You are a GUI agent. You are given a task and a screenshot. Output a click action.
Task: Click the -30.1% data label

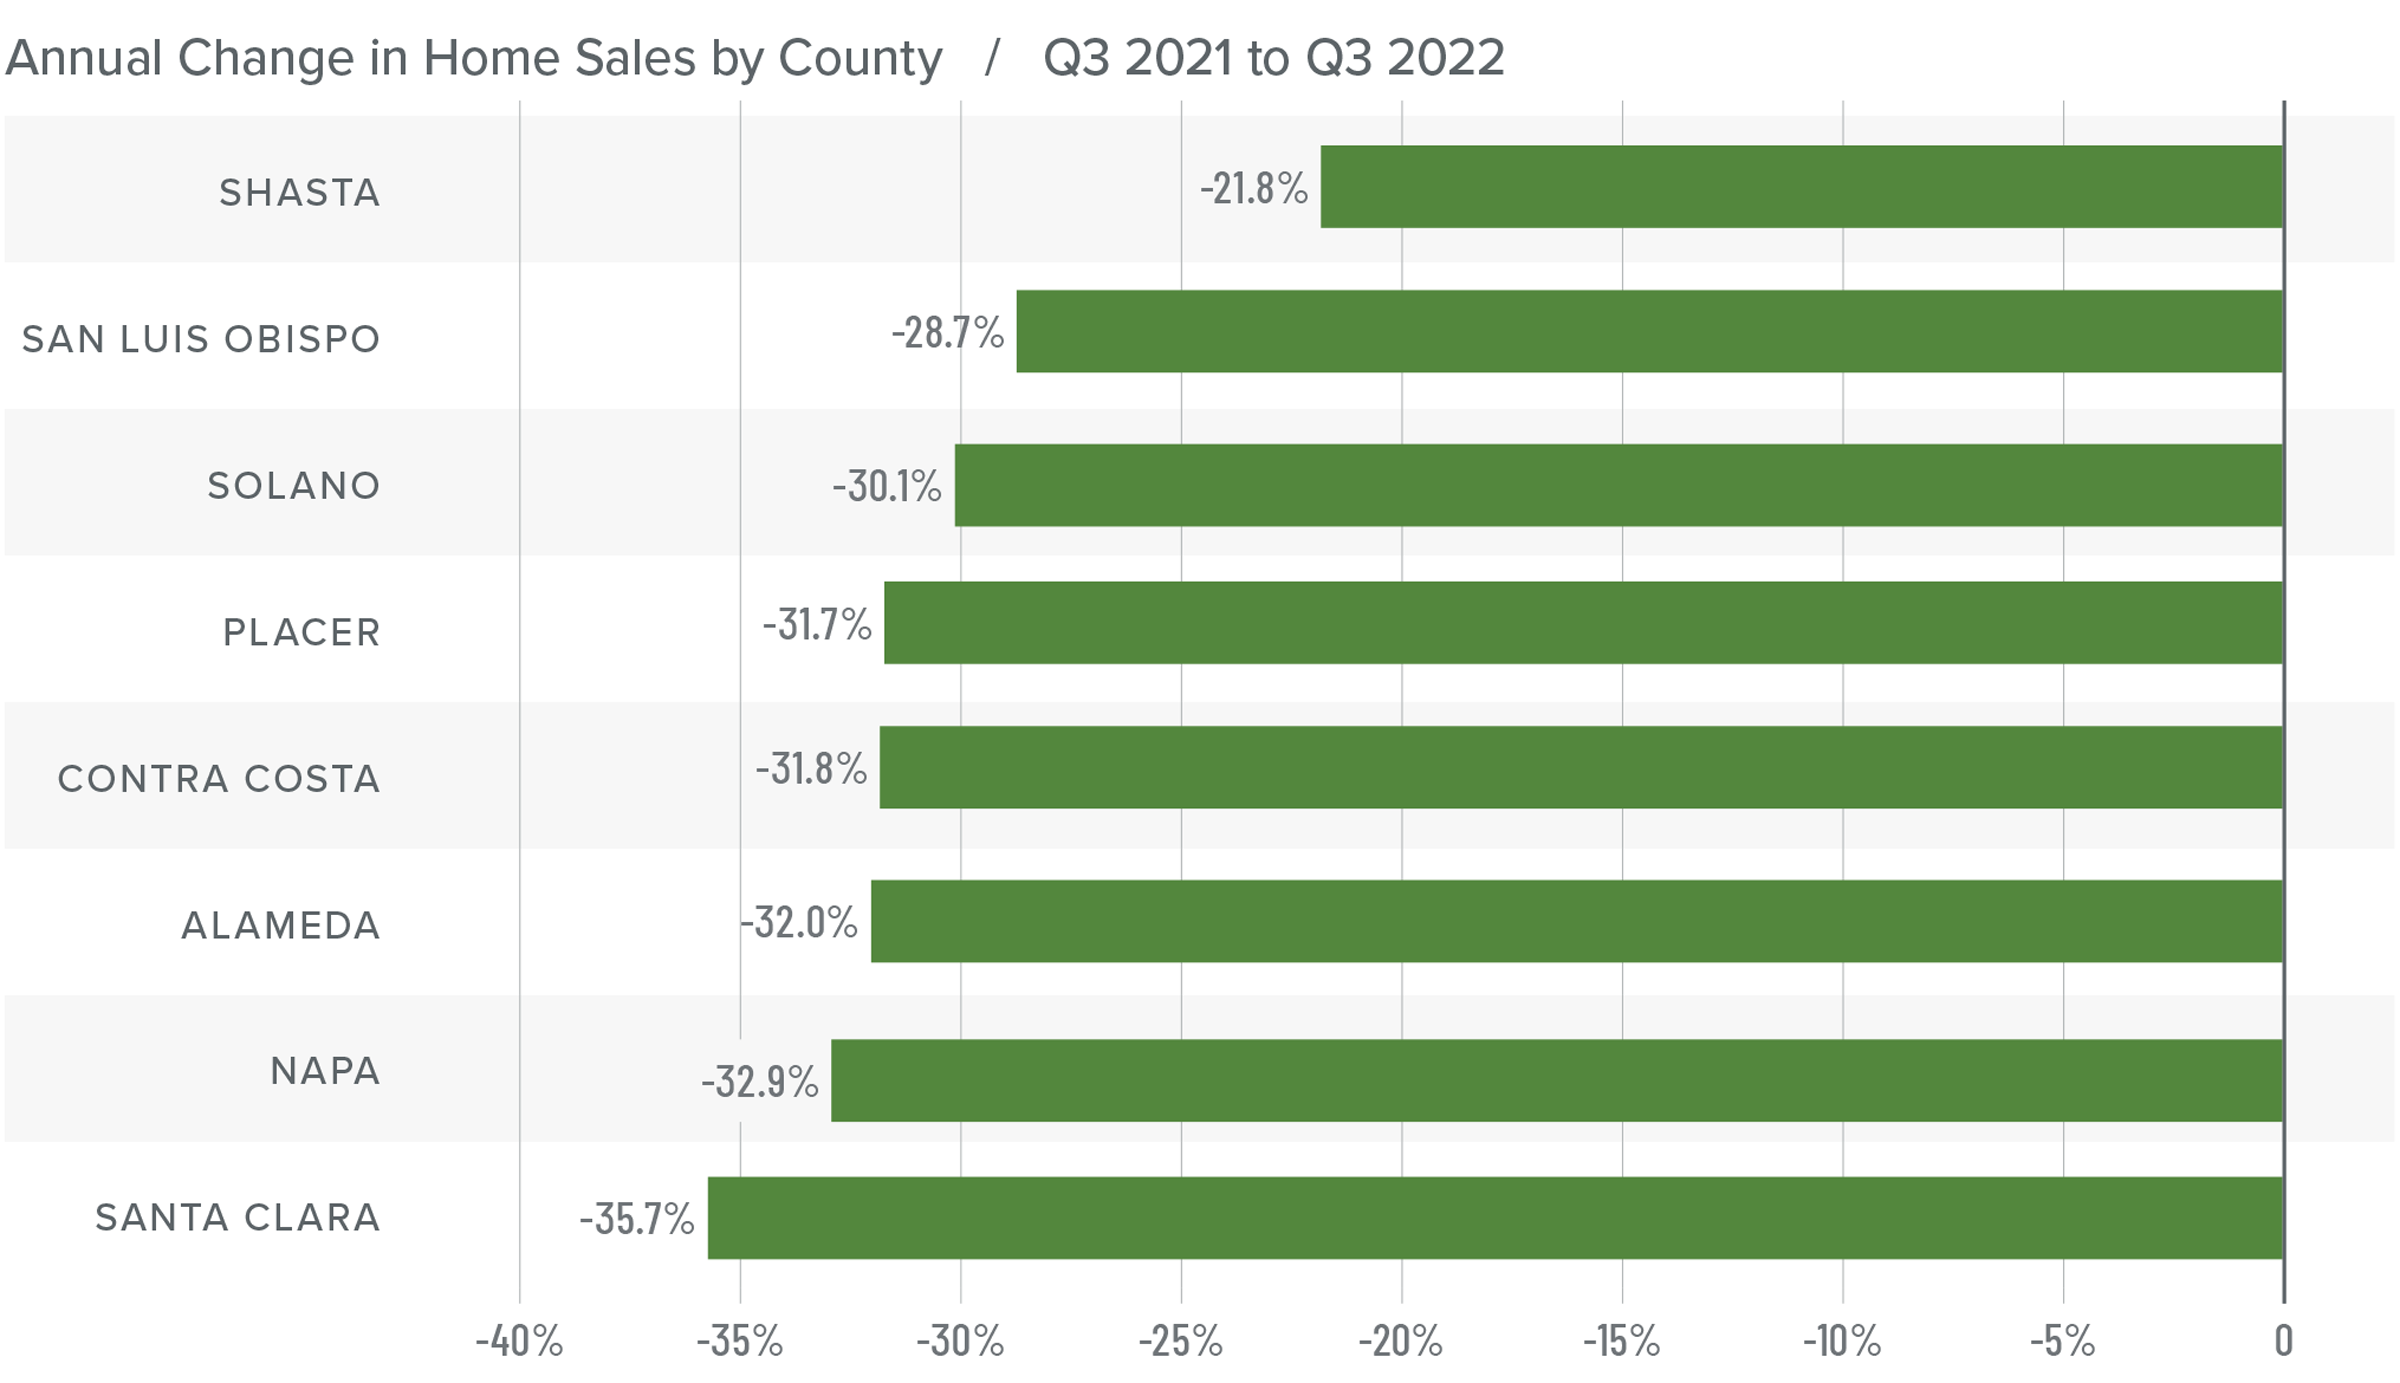(886, 486)
